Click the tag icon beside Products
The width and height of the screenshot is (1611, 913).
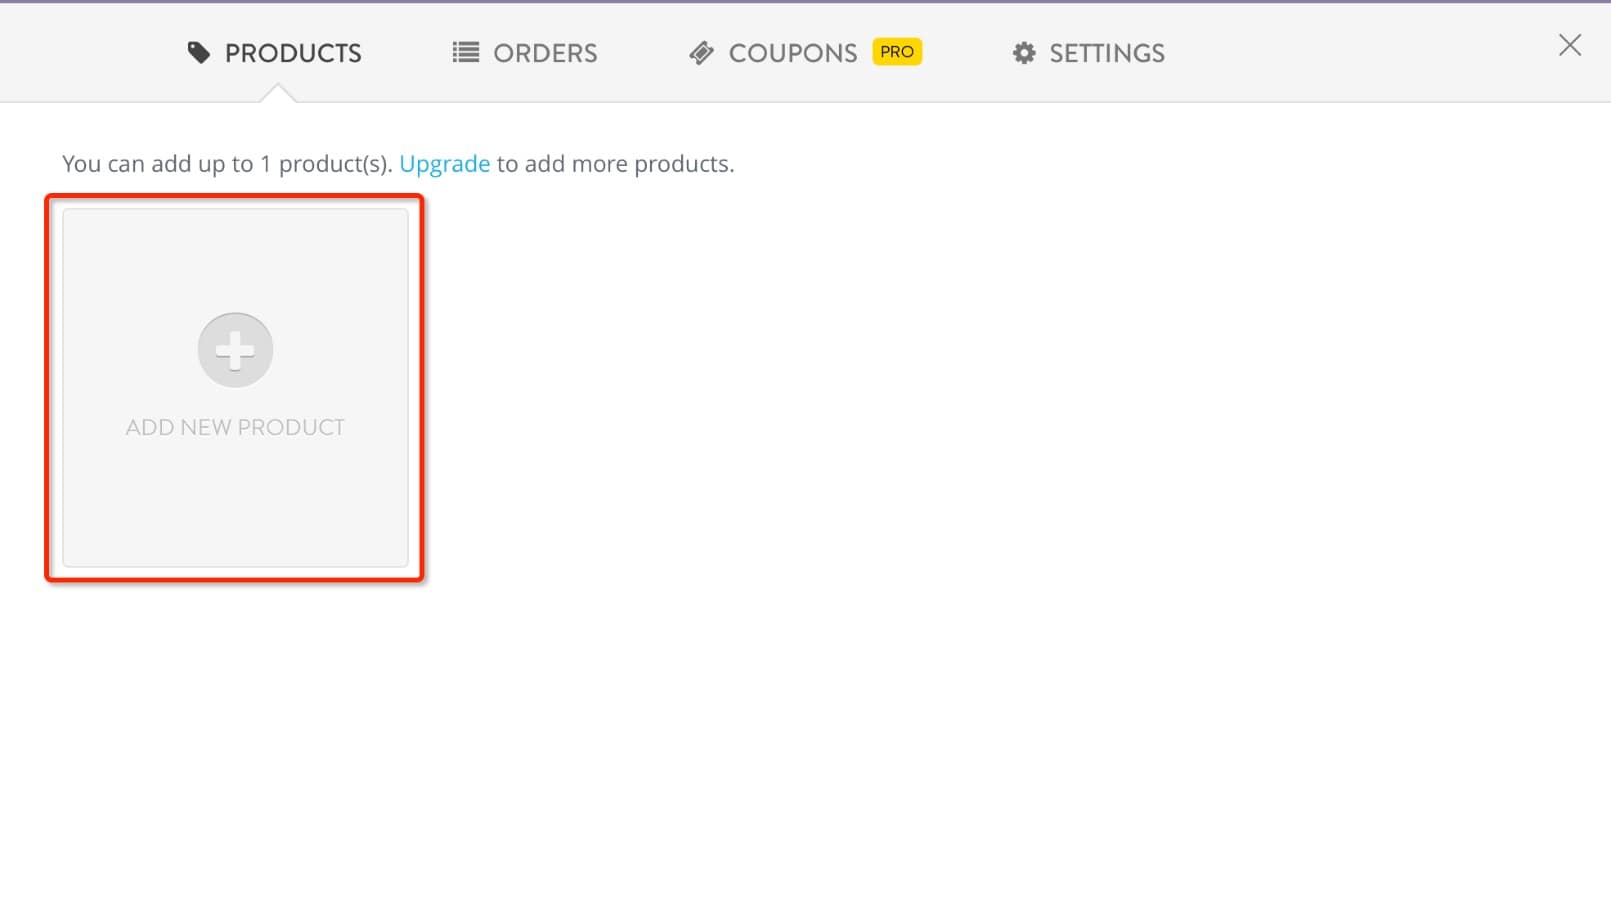[198, 52]
